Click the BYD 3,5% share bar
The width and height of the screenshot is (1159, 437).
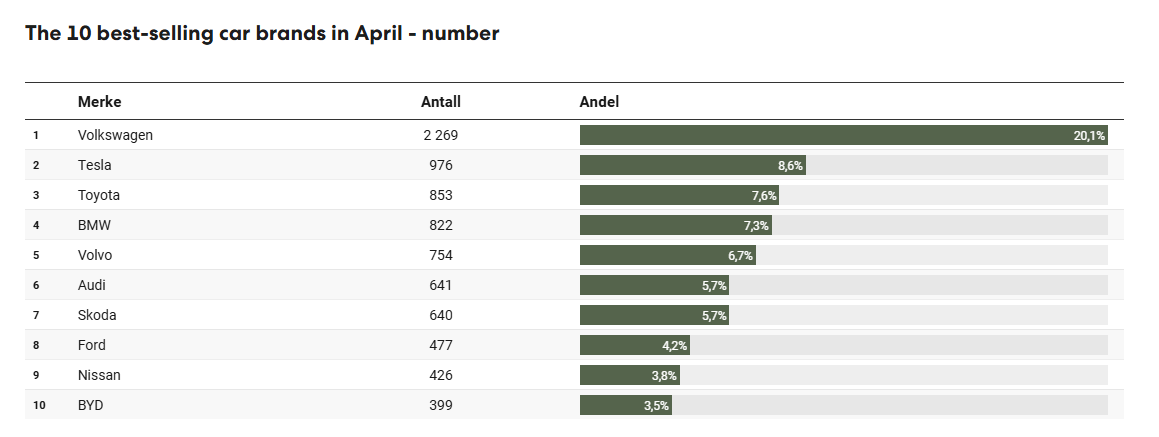pyautogui.click(x=625, y=405)
